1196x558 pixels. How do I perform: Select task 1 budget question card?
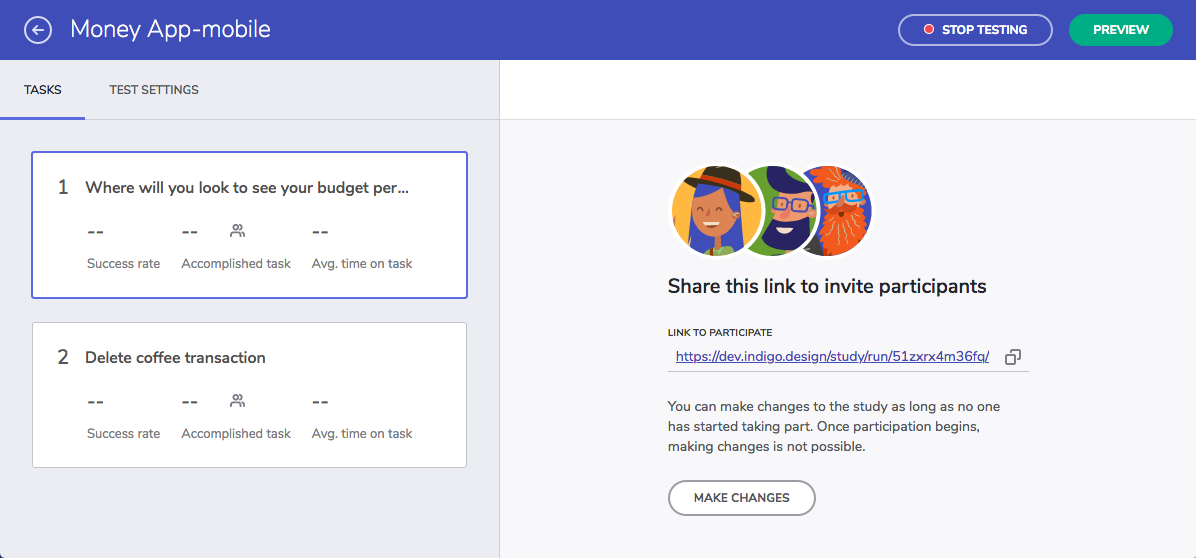pyautogui.click(x=249, y=225)
